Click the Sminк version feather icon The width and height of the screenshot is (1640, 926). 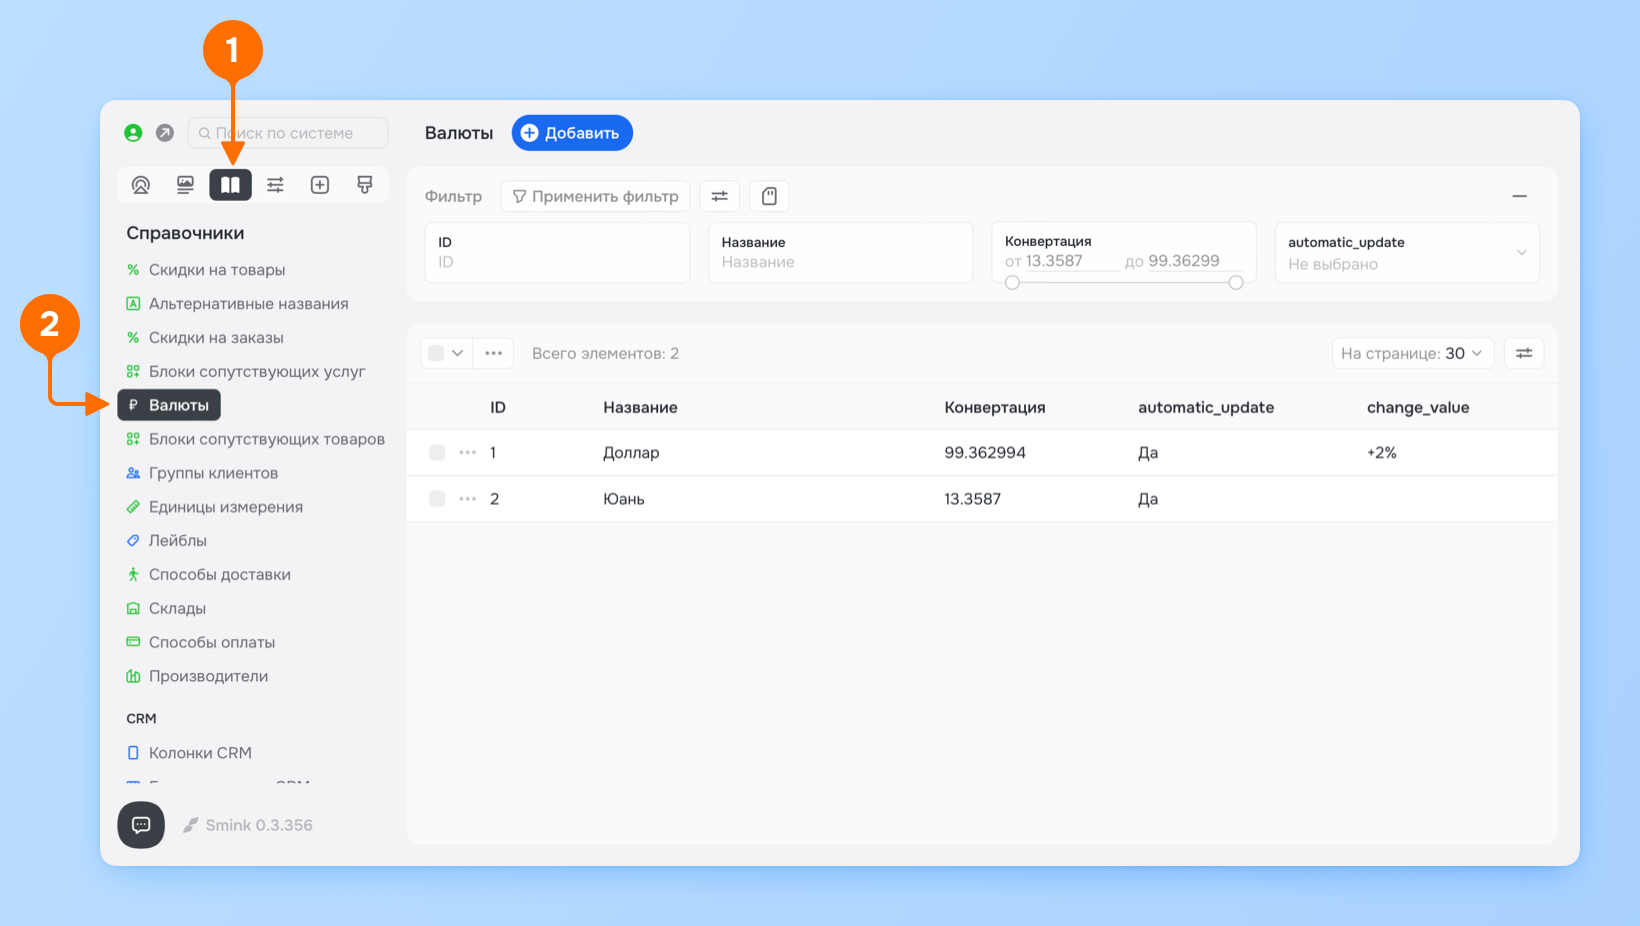190,826
